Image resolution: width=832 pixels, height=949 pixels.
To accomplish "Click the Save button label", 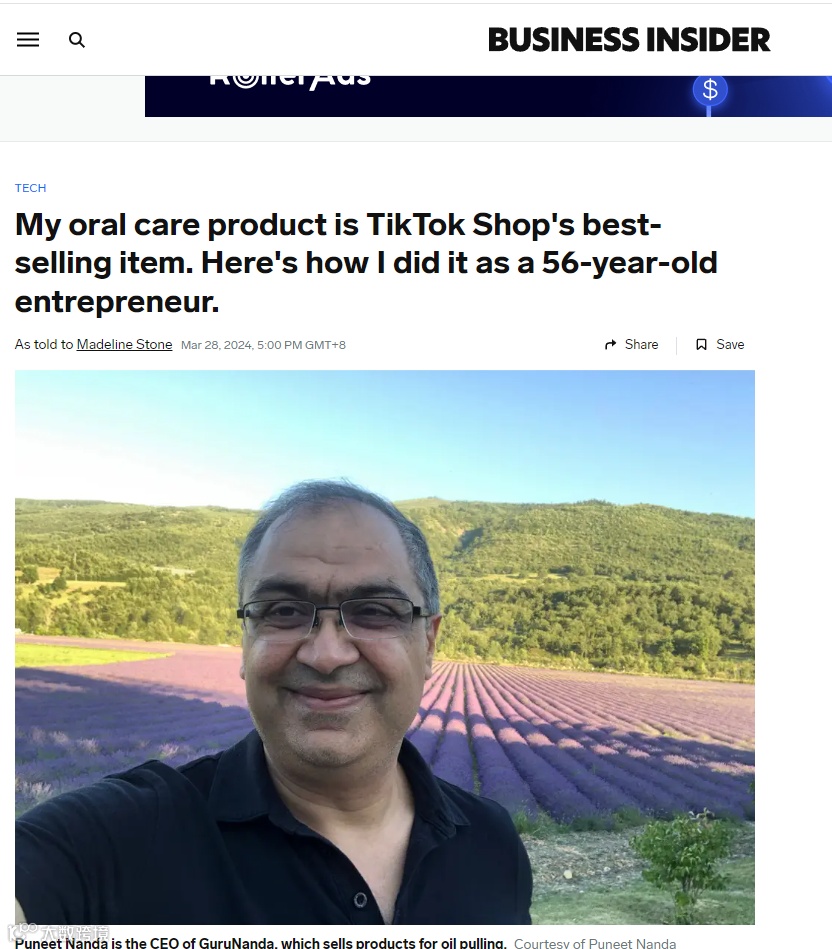I will pos(730,344).
